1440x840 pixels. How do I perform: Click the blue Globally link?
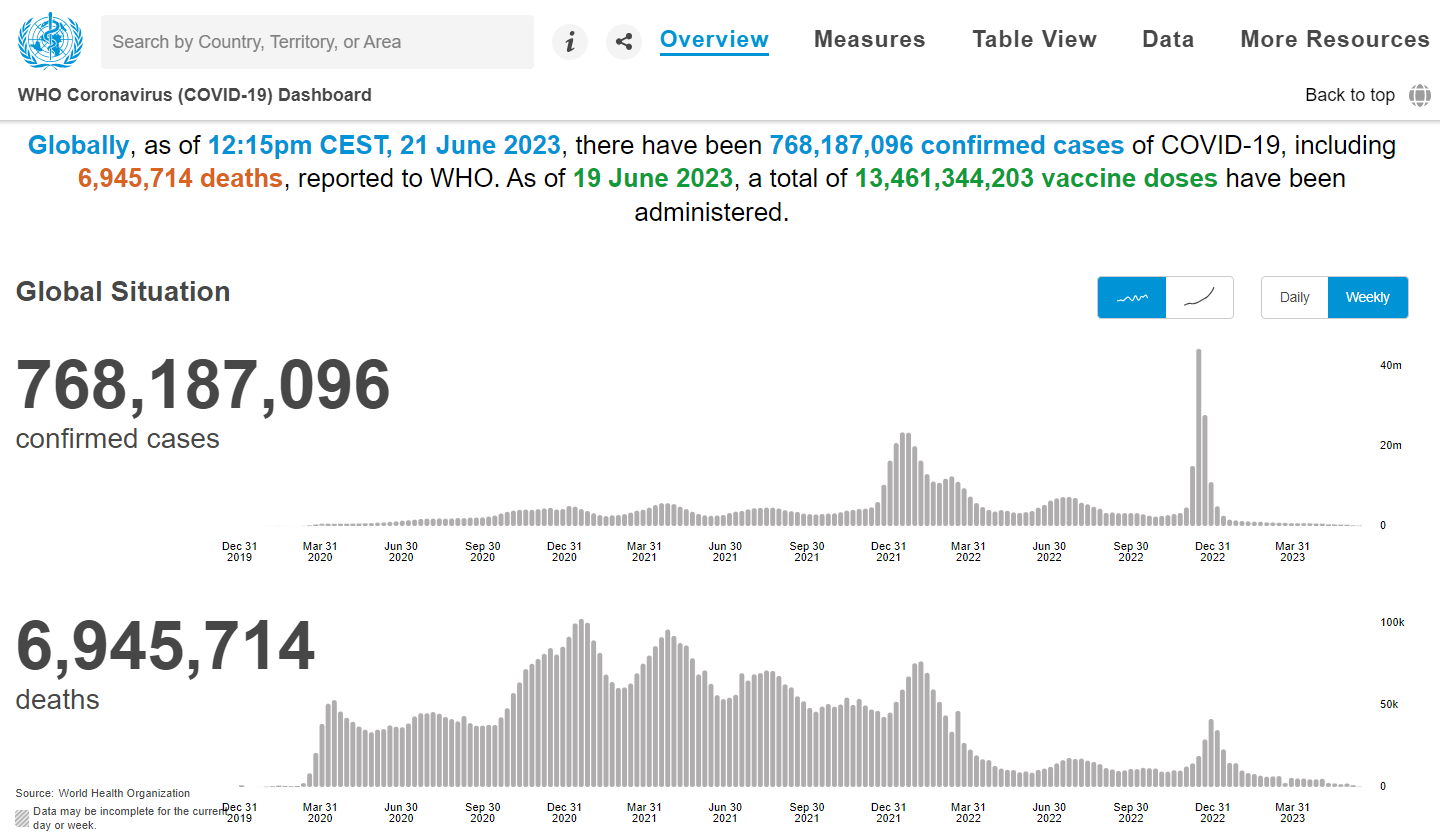click(78, 146)
